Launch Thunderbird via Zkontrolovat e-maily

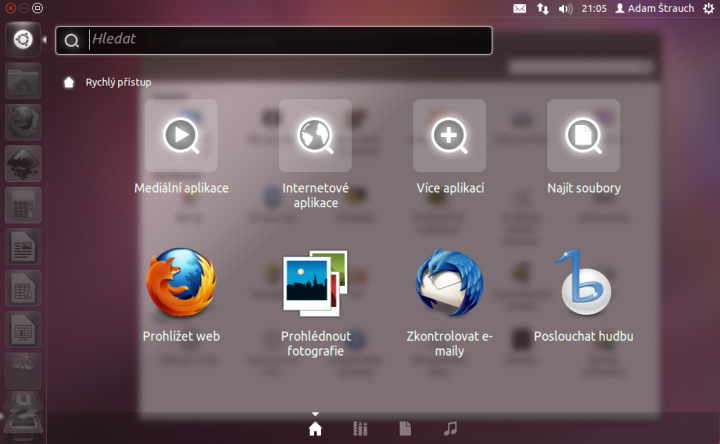coord(450,303)
